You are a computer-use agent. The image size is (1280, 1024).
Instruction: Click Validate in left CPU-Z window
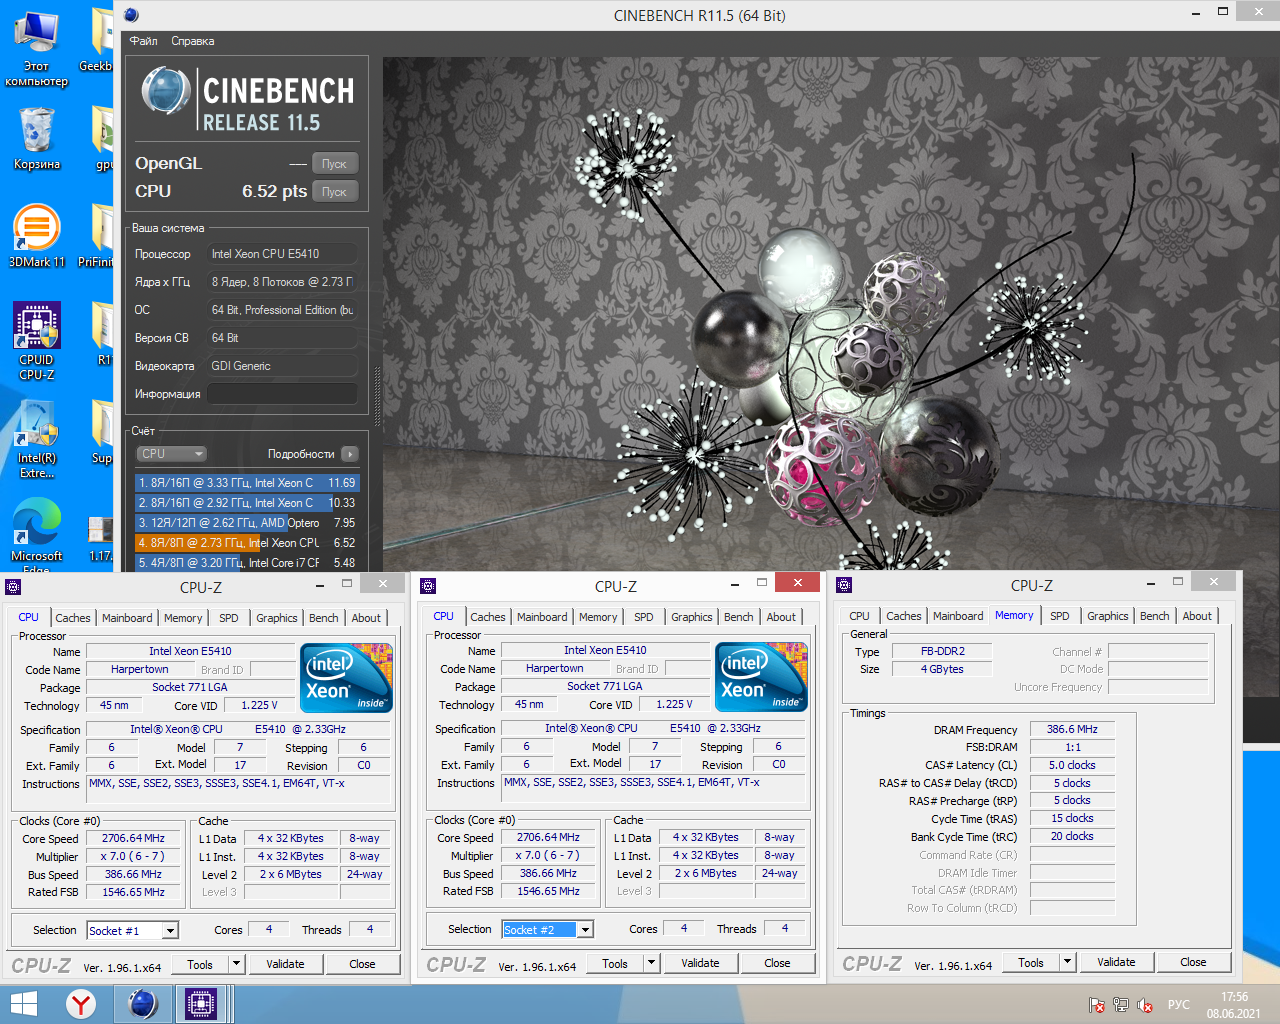tap(285, 964)
